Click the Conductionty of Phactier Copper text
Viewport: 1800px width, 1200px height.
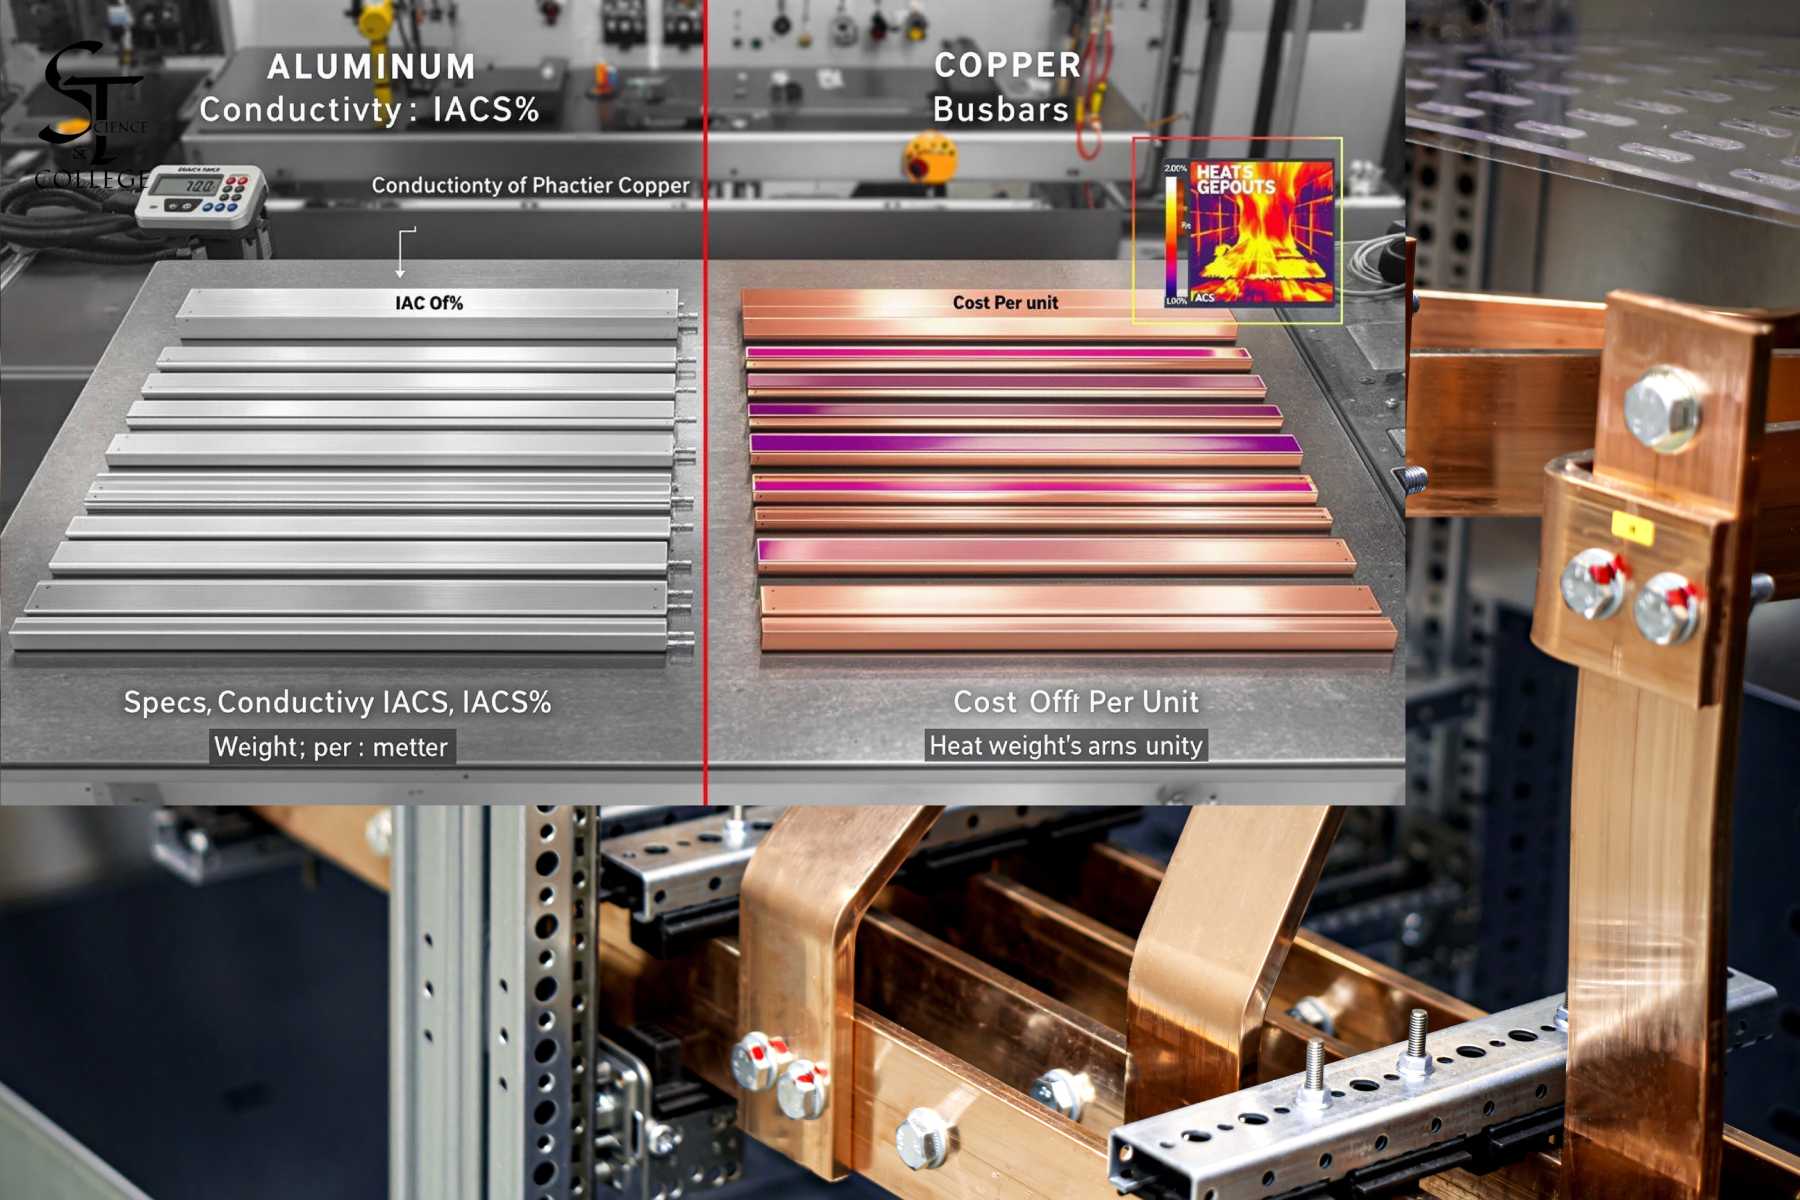[x=530, y=186]
